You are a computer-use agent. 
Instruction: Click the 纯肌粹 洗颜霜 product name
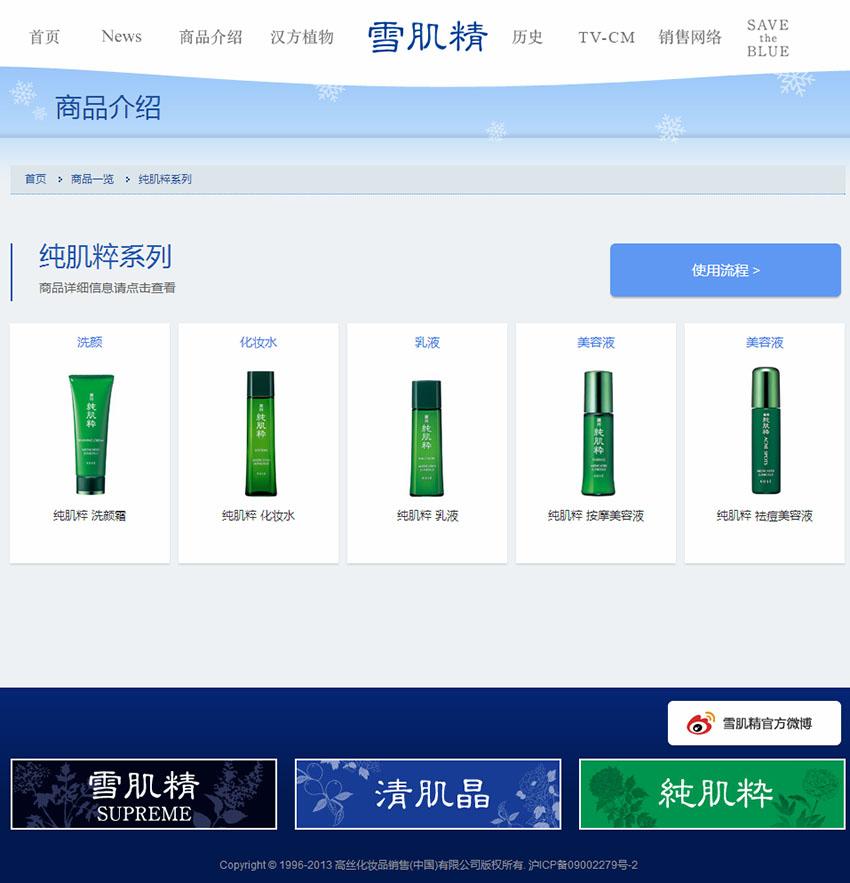pyautogui.click(x=90, y=515)
